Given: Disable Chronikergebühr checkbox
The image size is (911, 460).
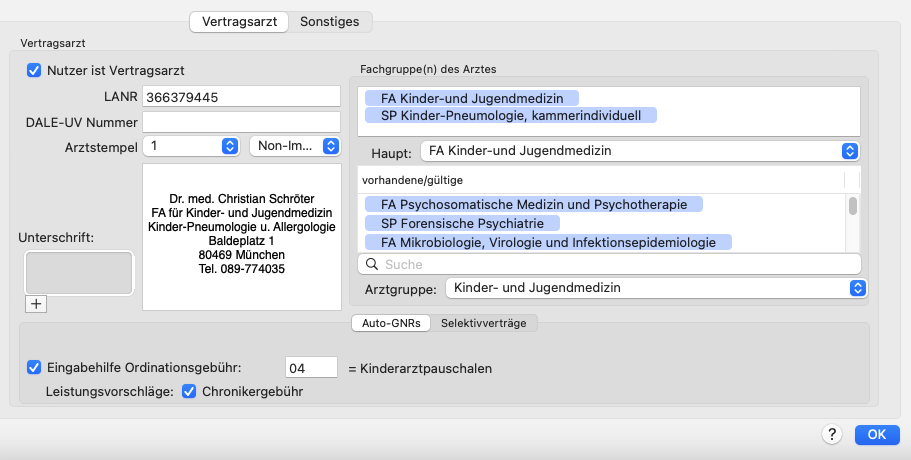Looking at the screenshot, I should (189, 391).
